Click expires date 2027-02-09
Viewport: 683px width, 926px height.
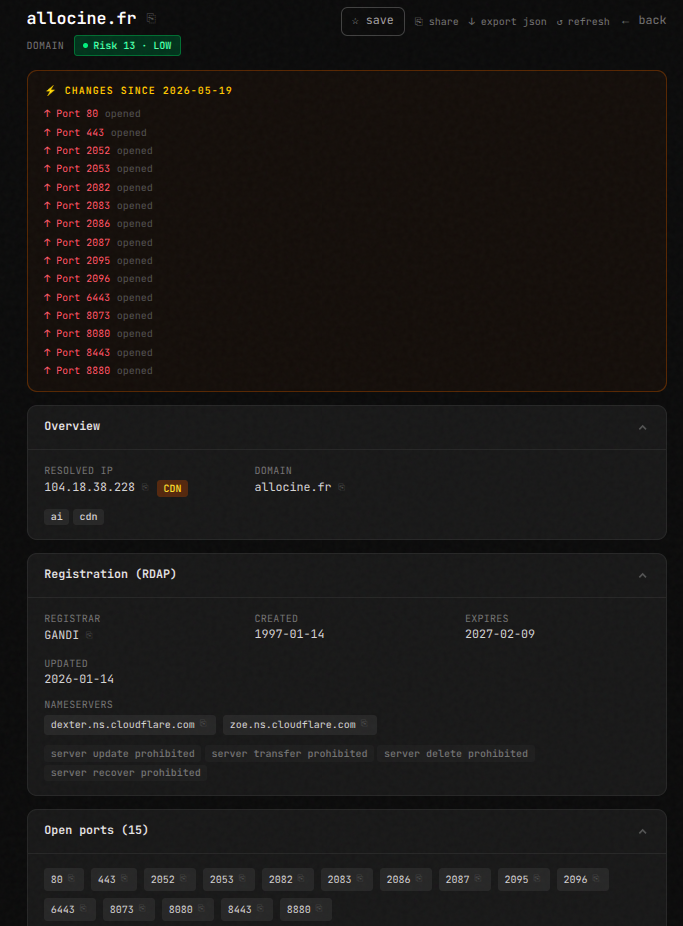[500, 634]
